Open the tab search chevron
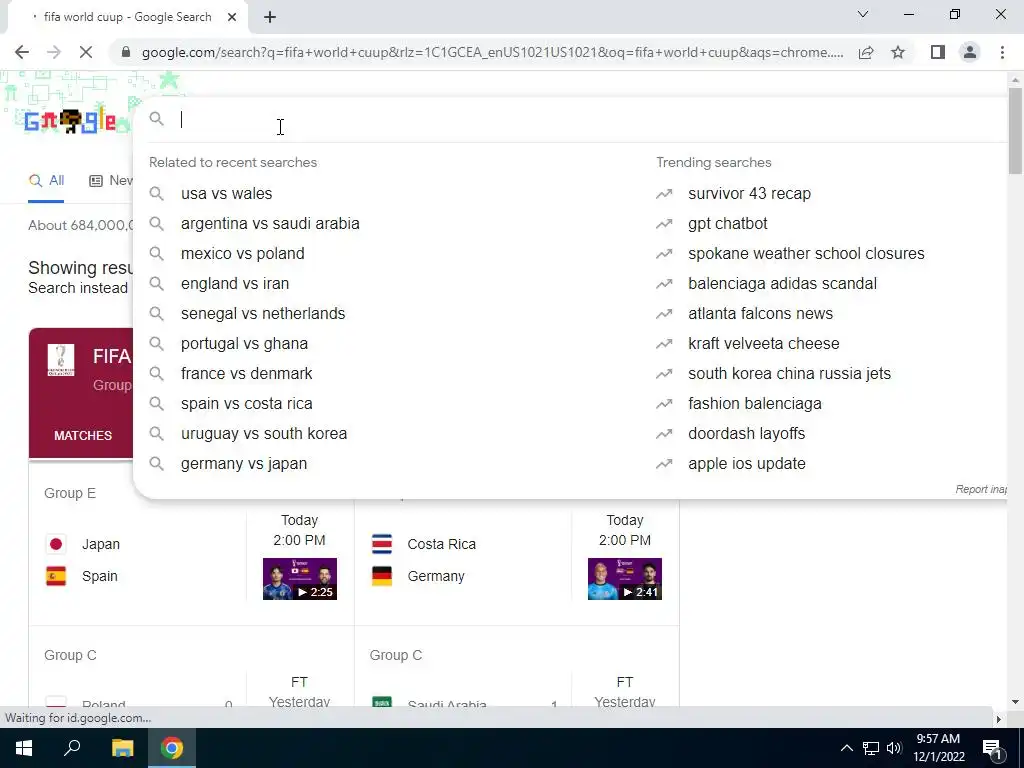Screen dimensions: 1024x768 tap(863, 14)
